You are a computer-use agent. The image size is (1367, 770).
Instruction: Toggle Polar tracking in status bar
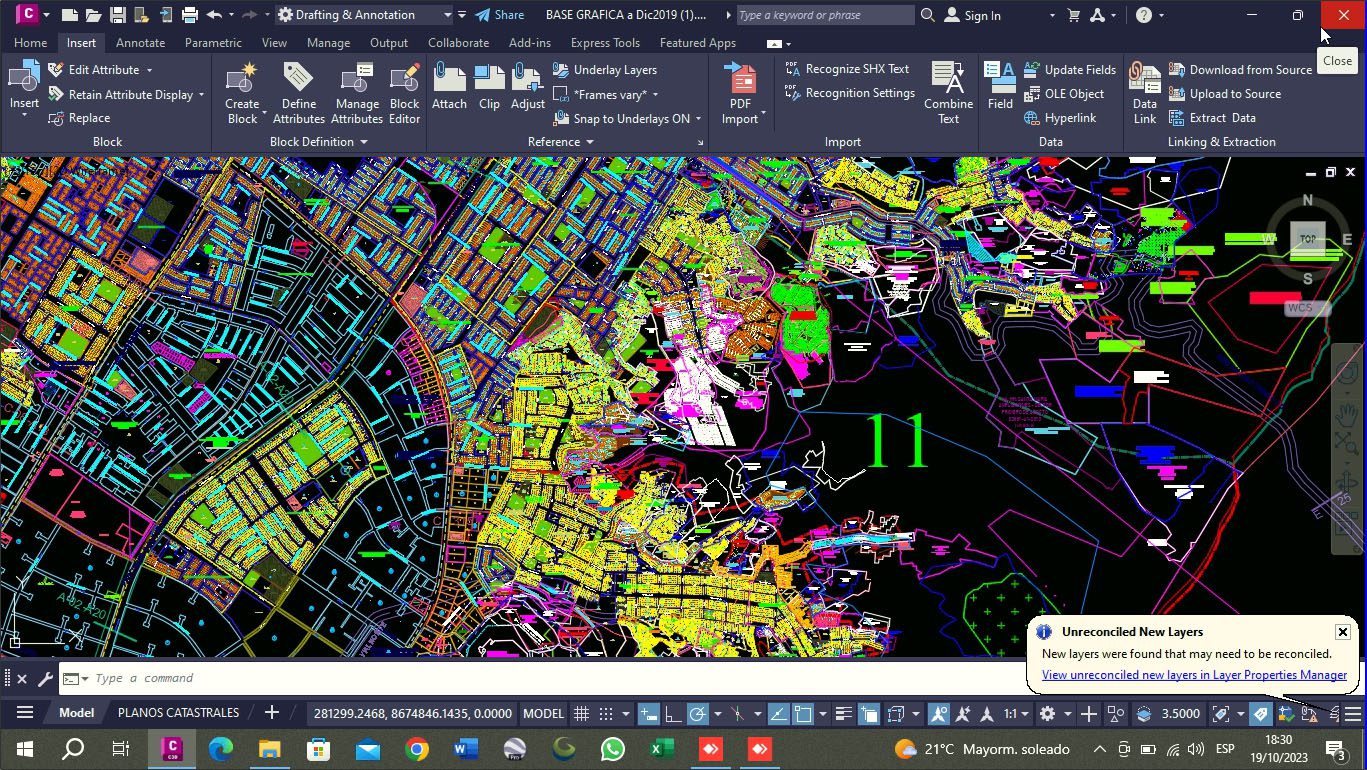[x=698, y=714]
